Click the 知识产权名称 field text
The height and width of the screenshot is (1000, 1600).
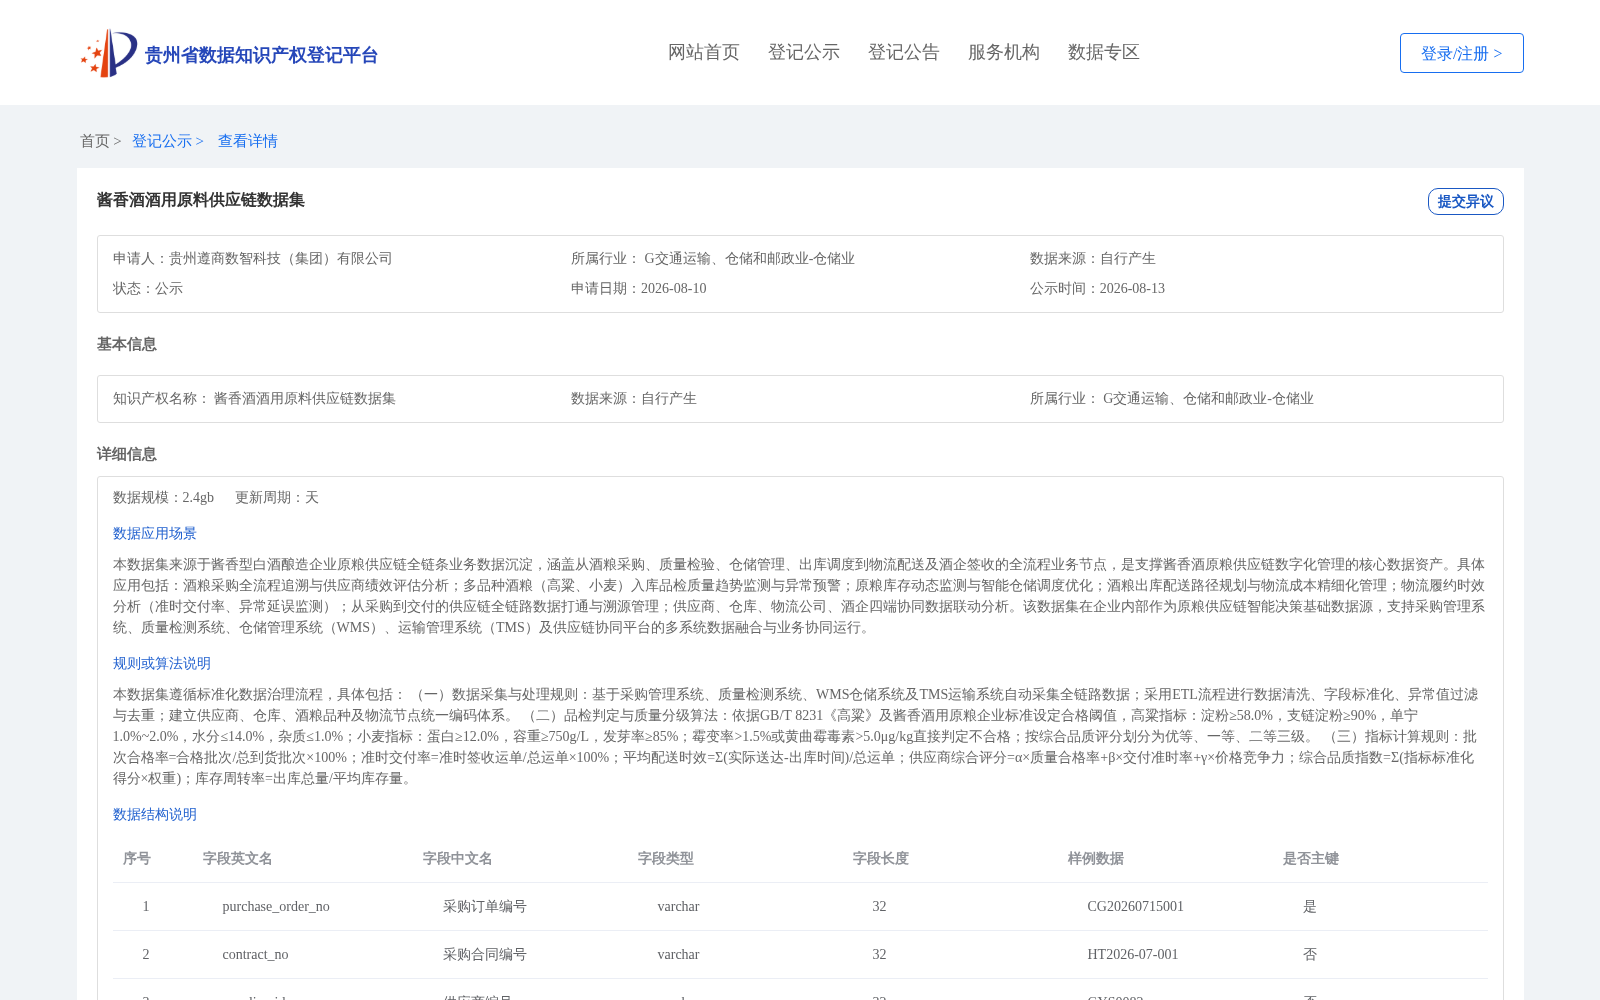click(x=254, y=398)
